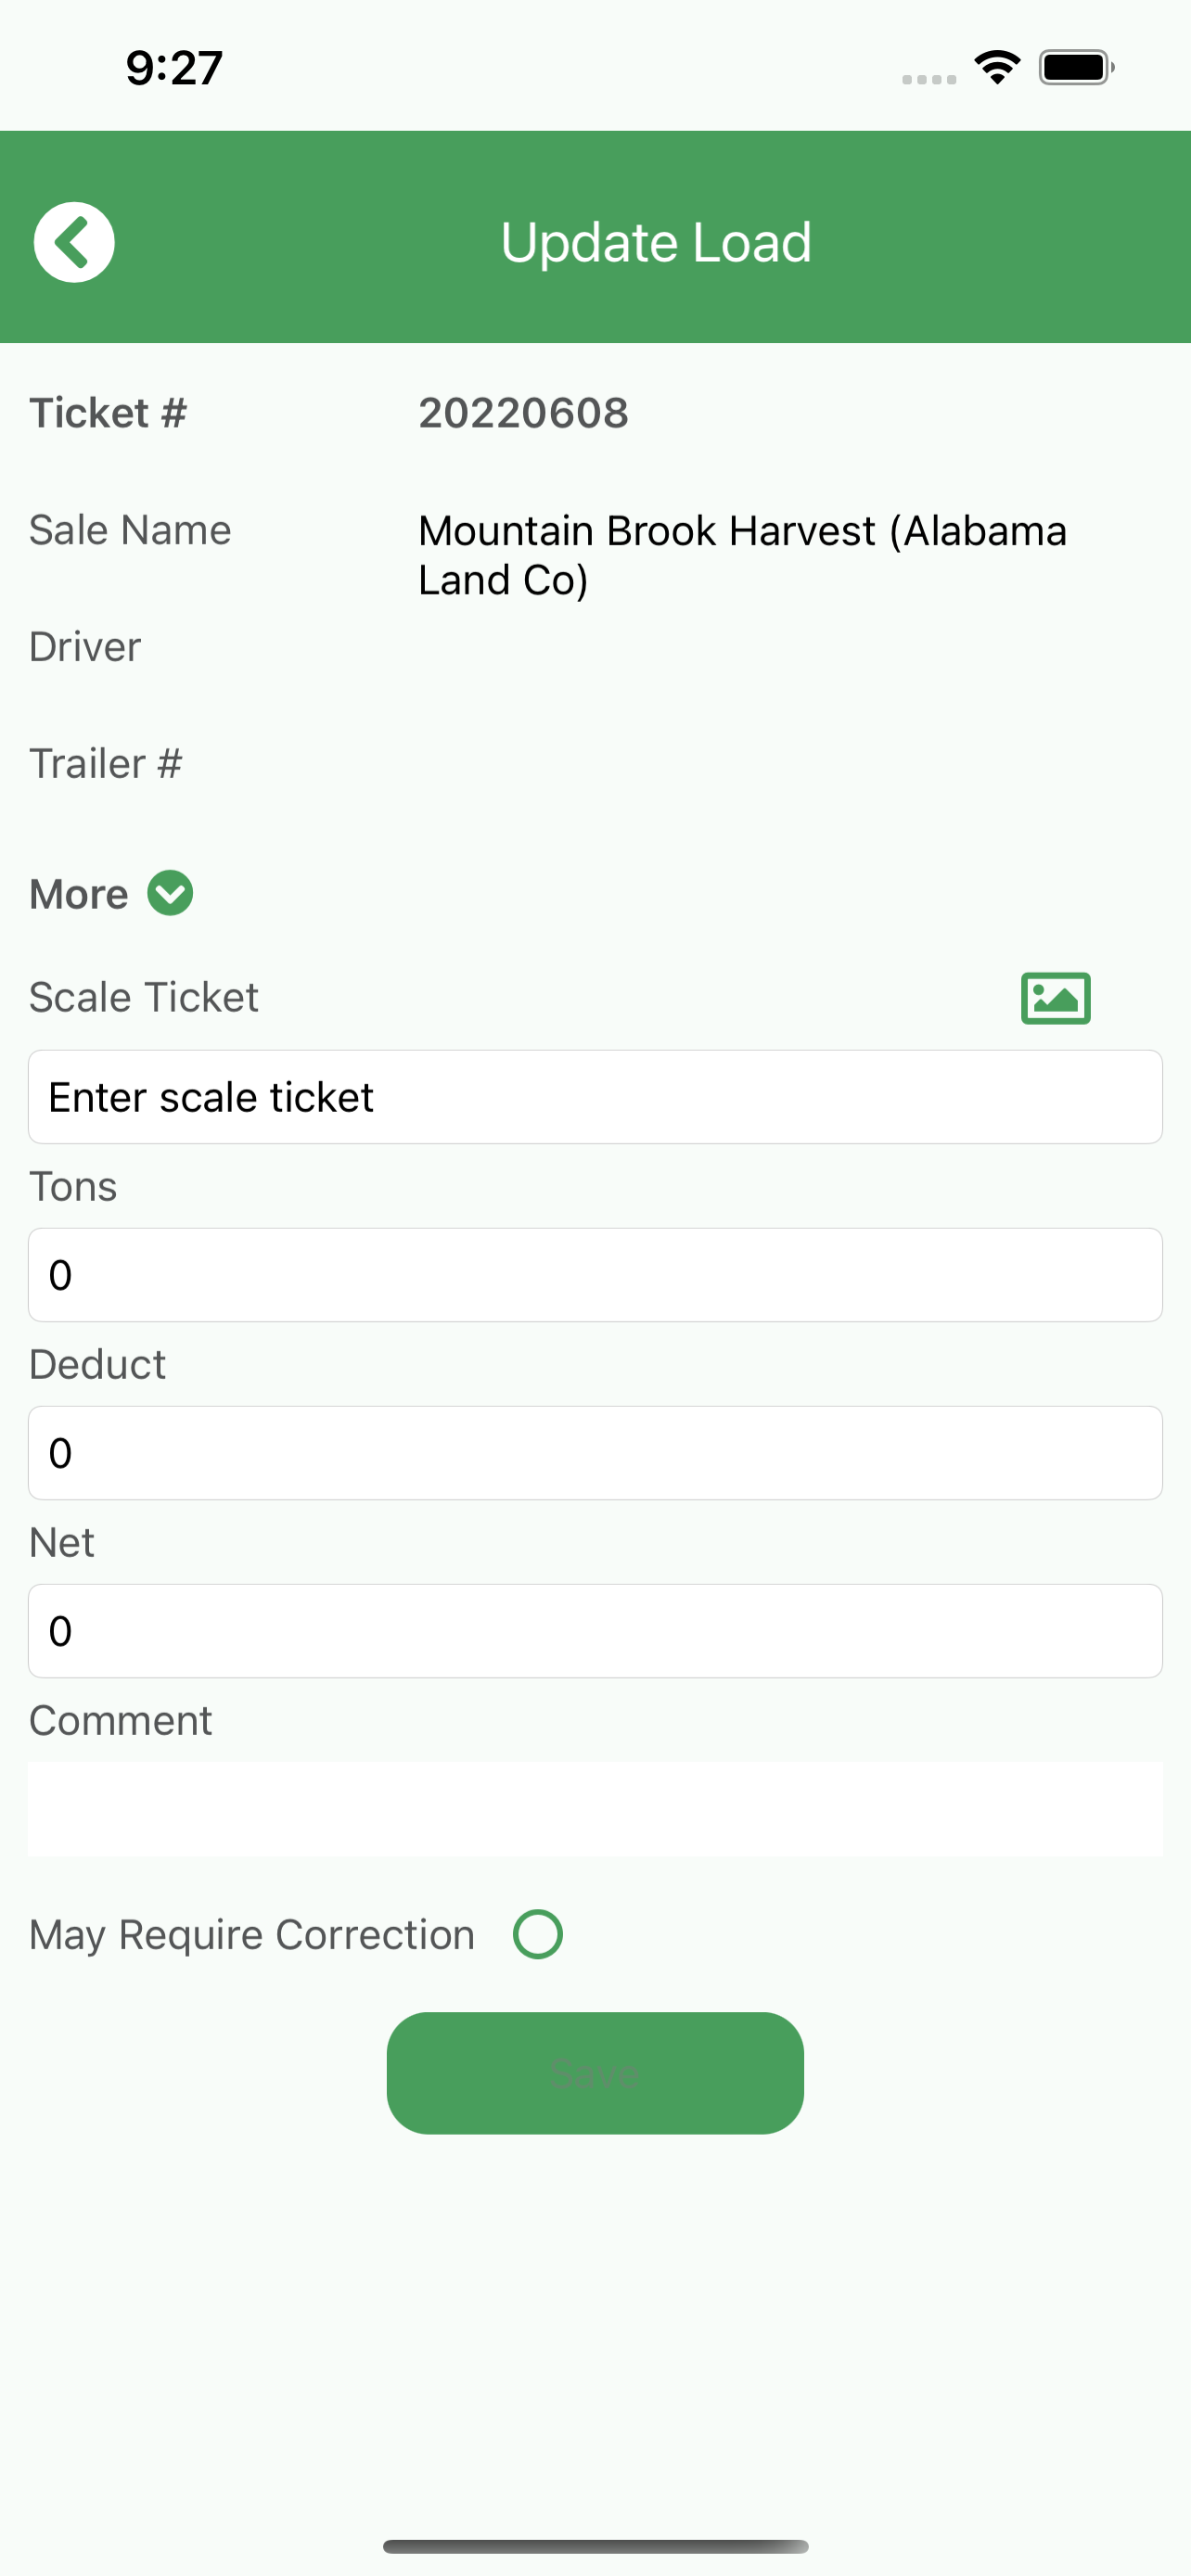Select the Tons input field
1191x2576 pixels.
[595, 1275]
